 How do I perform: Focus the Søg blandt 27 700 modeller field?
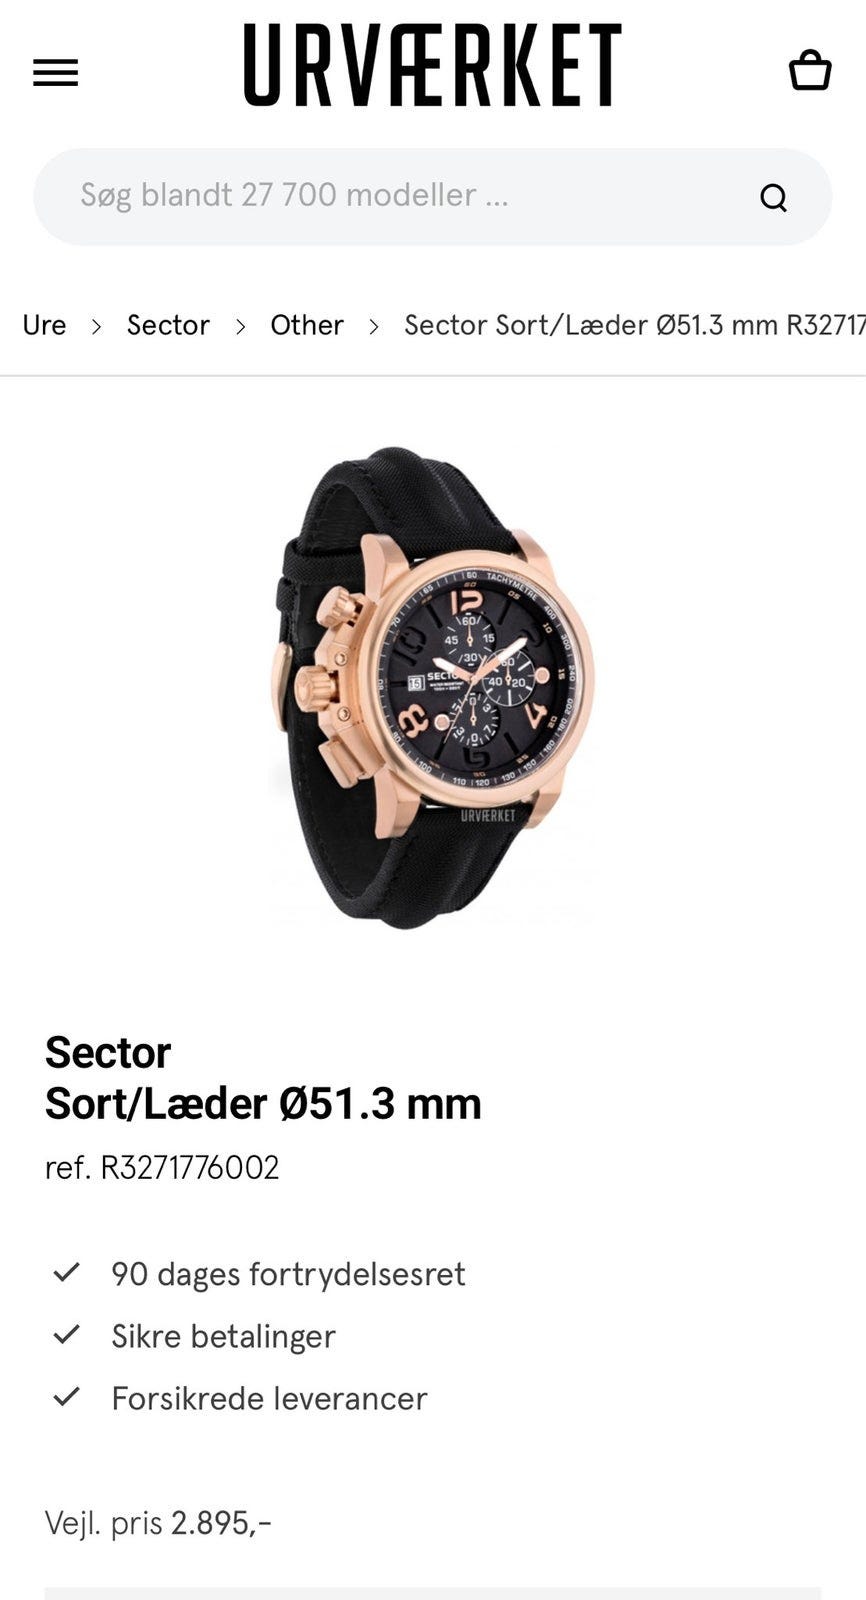432,197
